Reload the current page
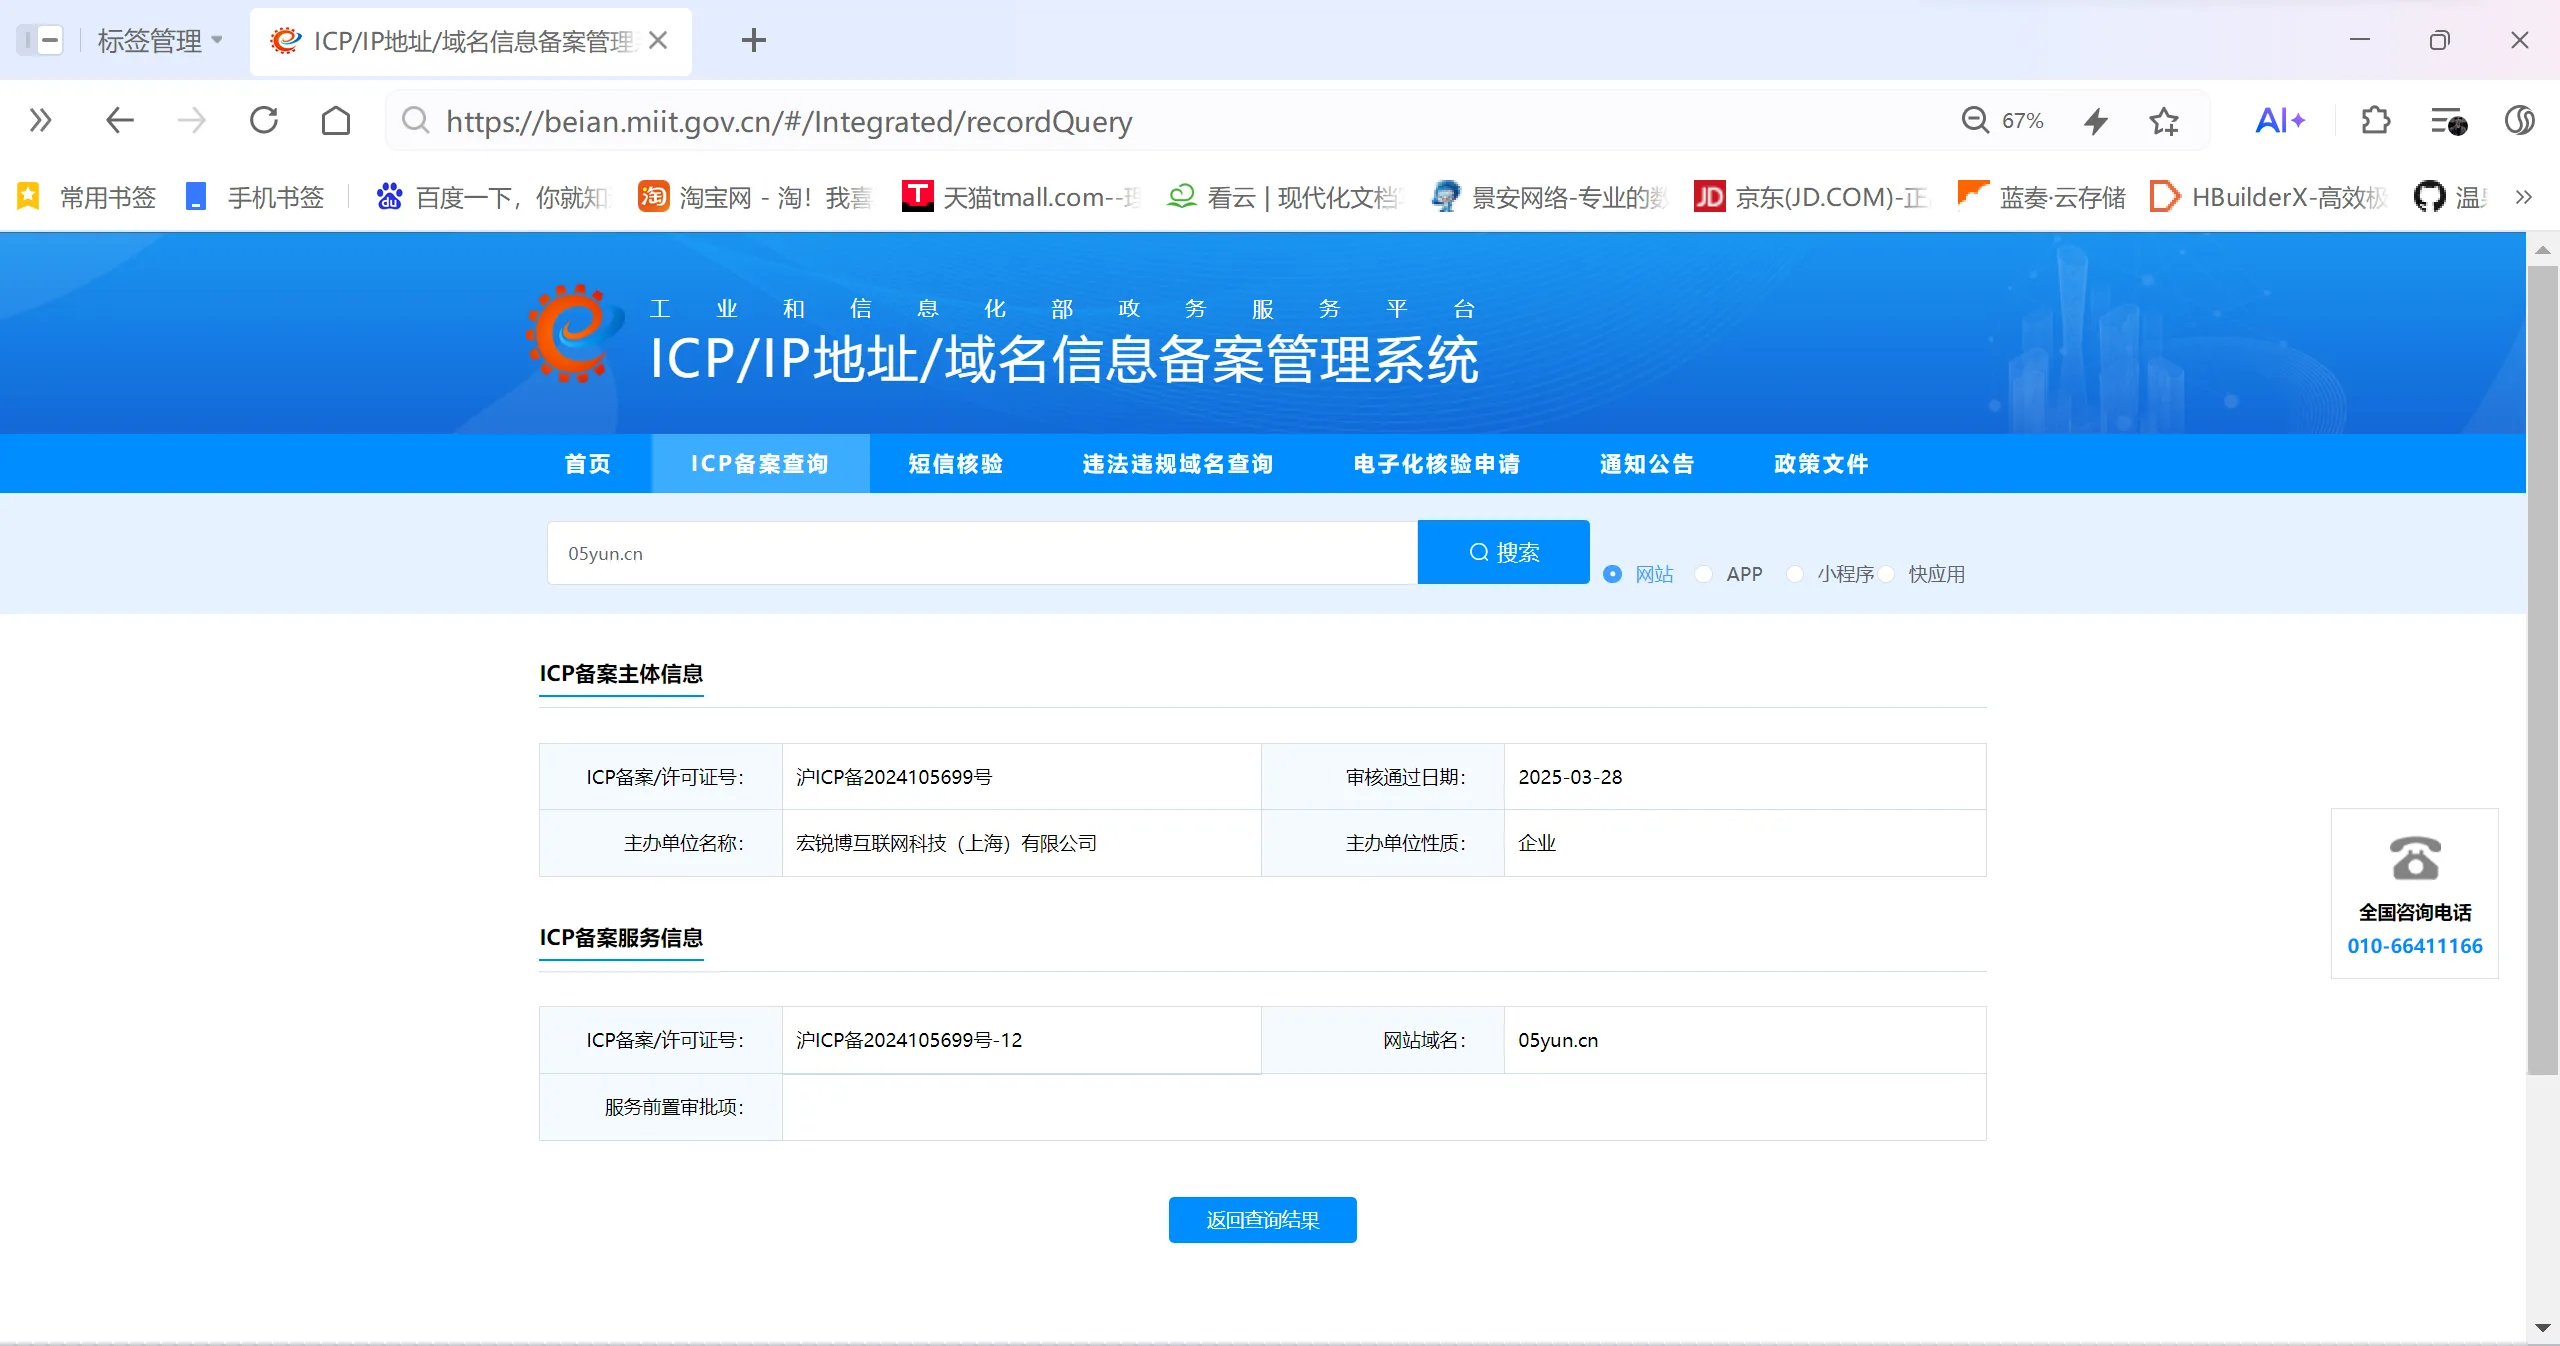This screenshot has height=1346, width=2560. click(263, 120)
